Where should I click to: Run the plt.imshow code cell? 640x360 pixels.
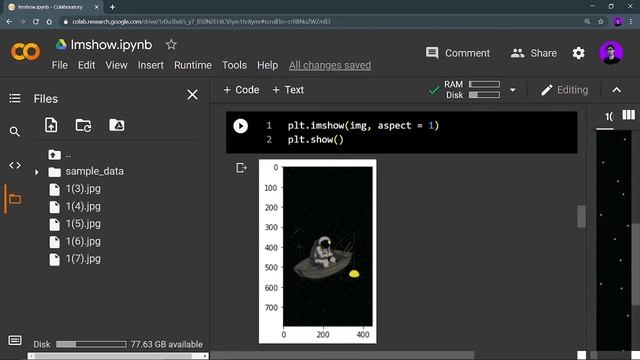pos(240,126)
